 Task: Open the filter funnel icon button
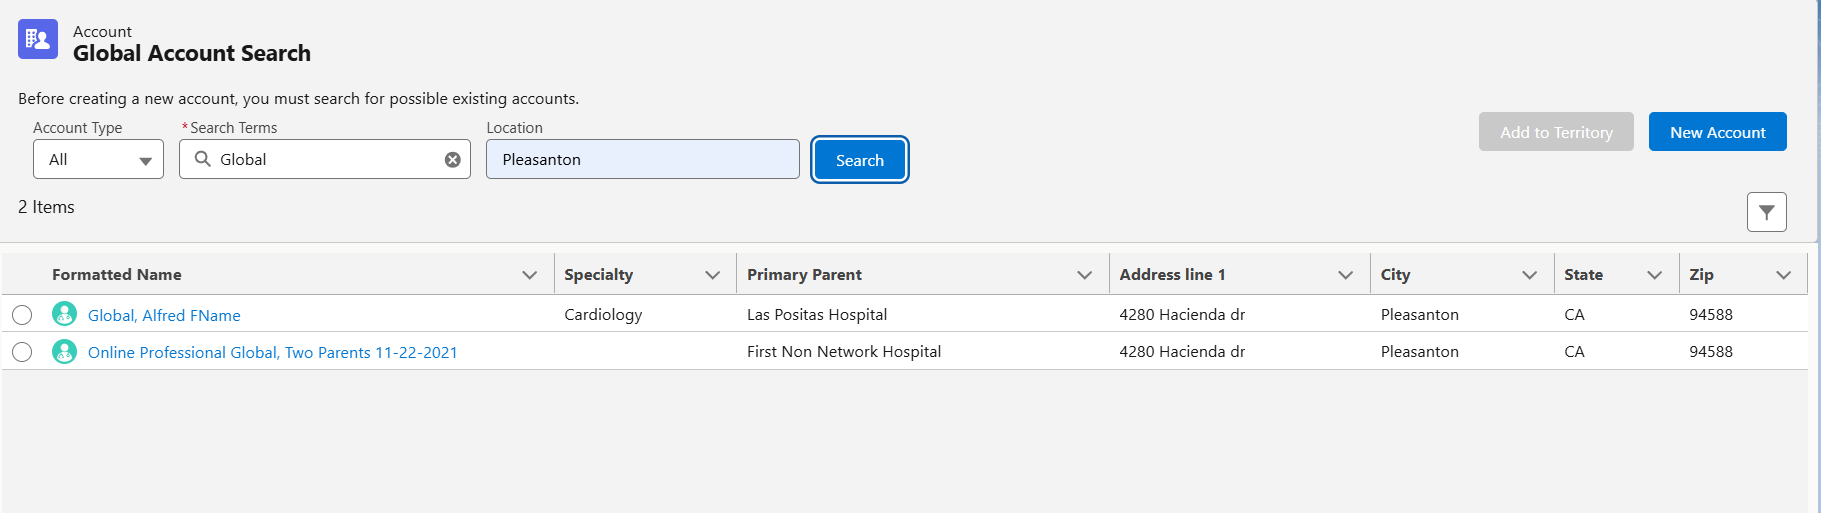point(1766,212)
